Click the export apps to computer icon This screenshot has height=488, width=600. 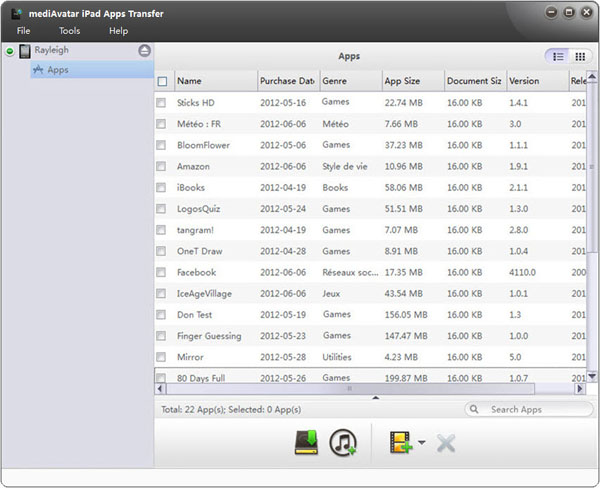point(307,442)
